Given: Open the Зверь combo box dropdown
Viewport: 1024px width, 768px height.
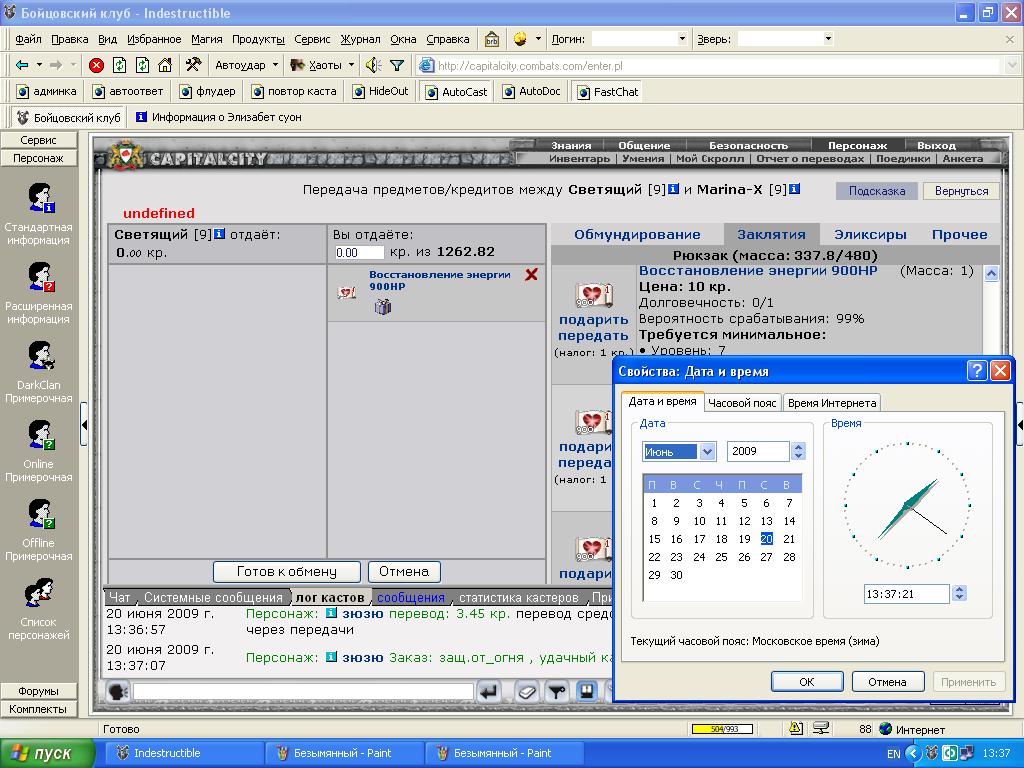Looking at the screenshot, I should [x=828, y=39].
